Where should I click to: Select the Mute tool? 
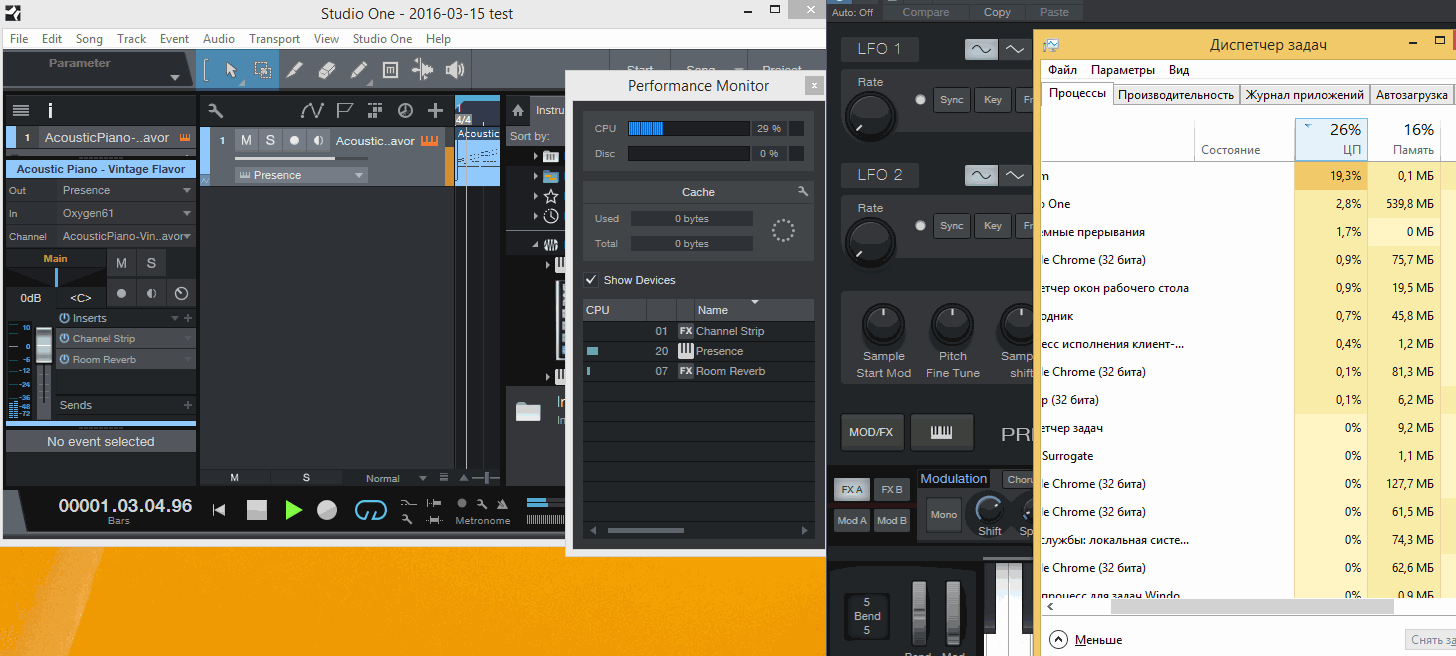point(390,70)
